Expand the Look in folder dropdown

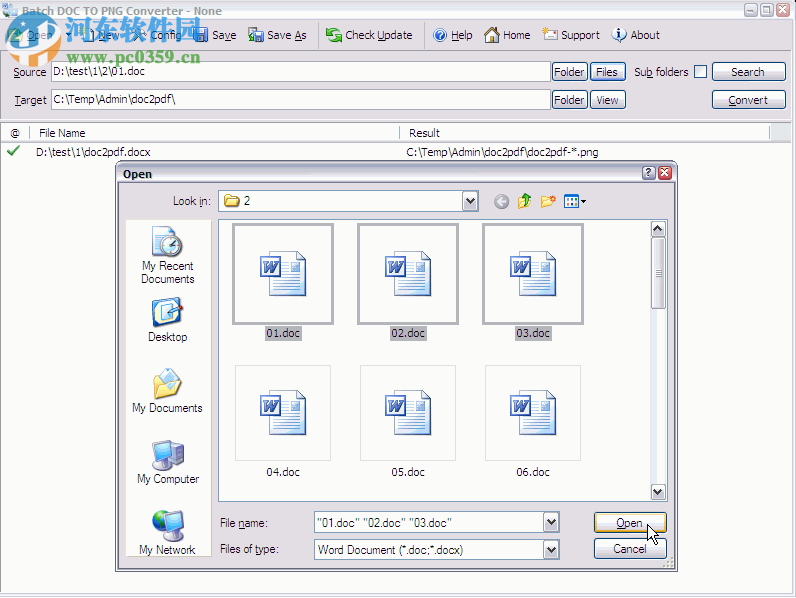click(470, 202)
